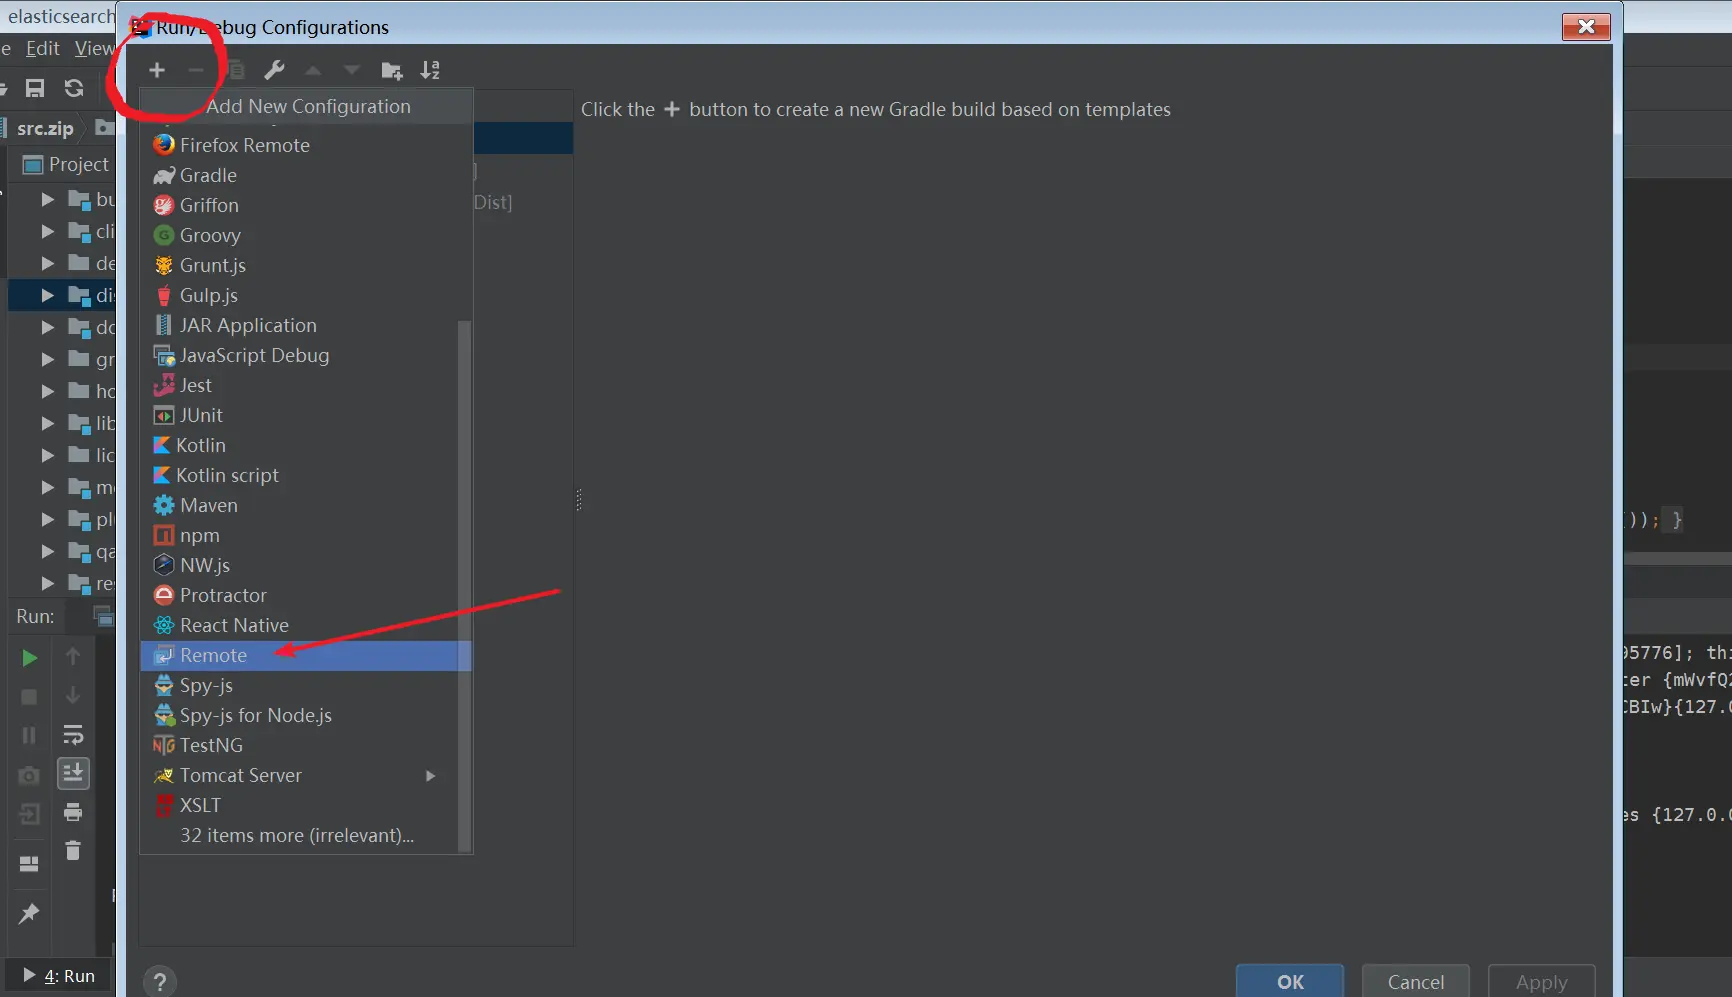1732x997 pixels.
Task: Expand the 're' folder in Project tree
Action: (x=47, y=583)
